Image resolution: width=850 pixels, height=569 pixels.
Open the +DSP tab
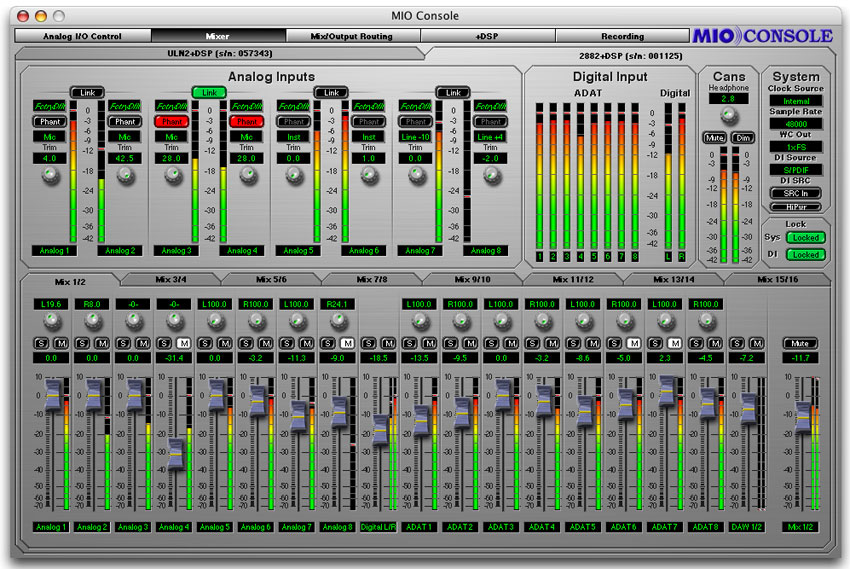click(x=487, y=36)
